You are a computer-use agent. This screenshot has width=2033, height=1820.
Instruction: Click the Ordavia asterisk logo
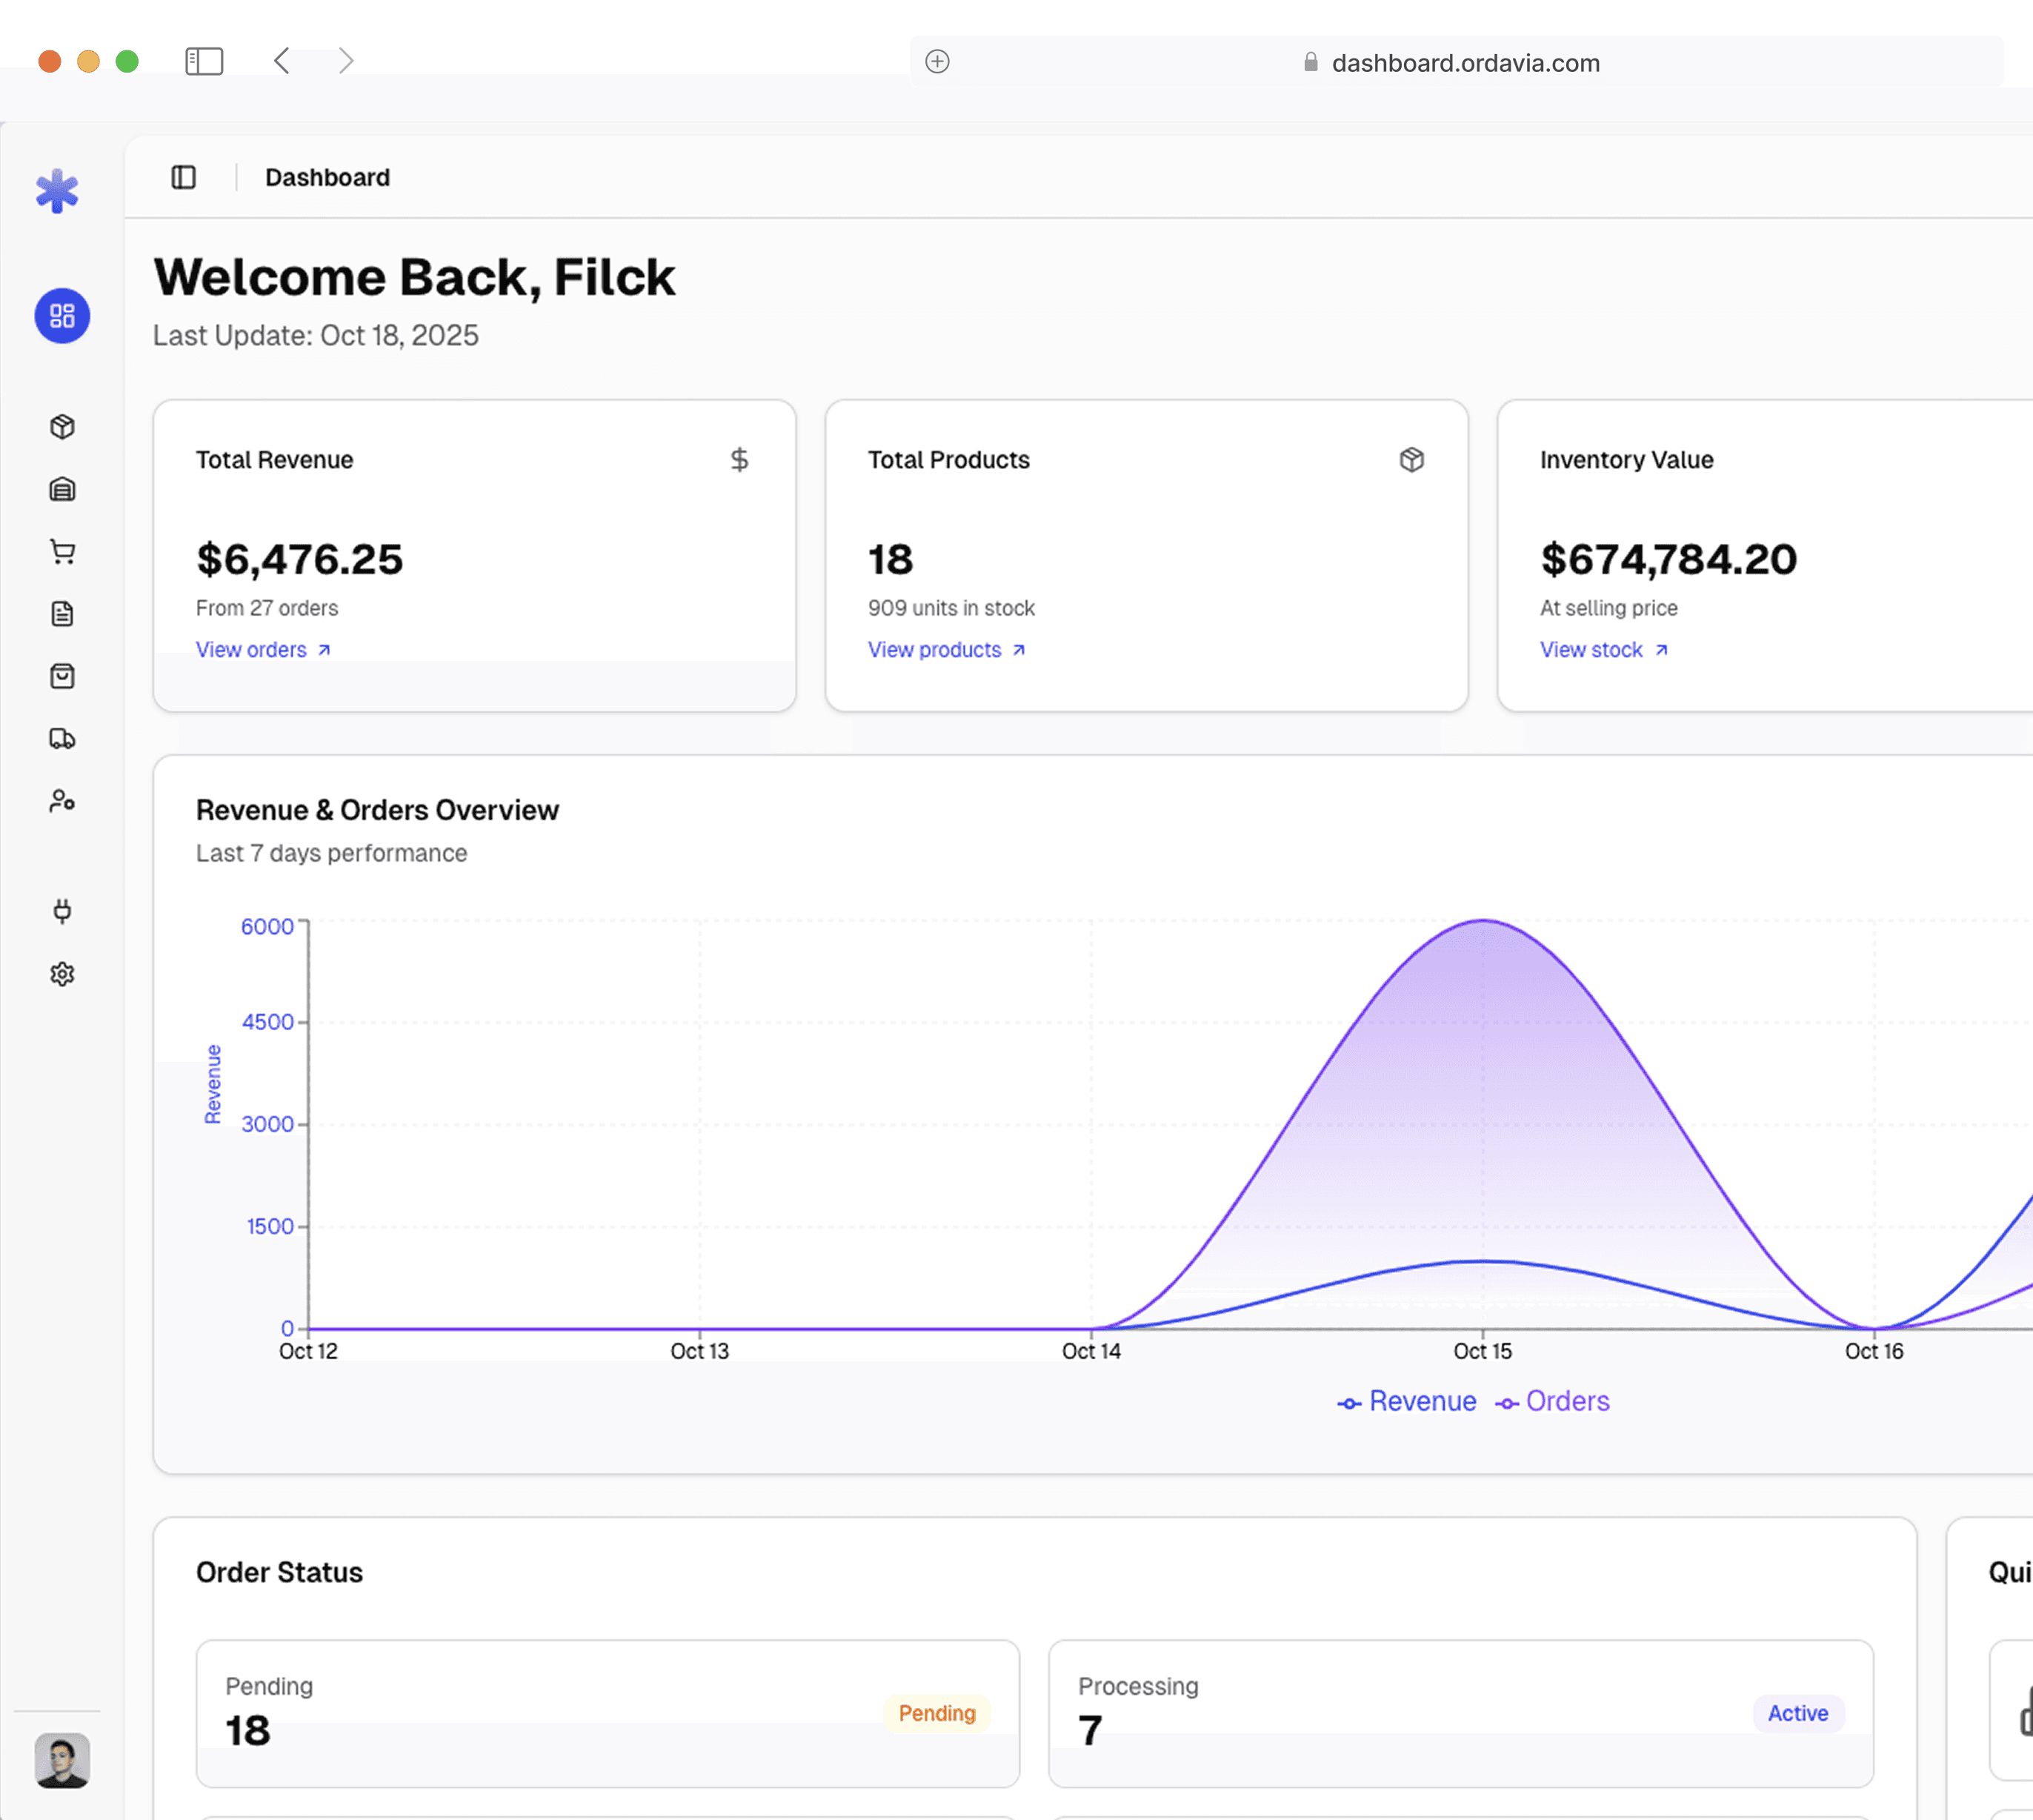click(x=57, y=191)
